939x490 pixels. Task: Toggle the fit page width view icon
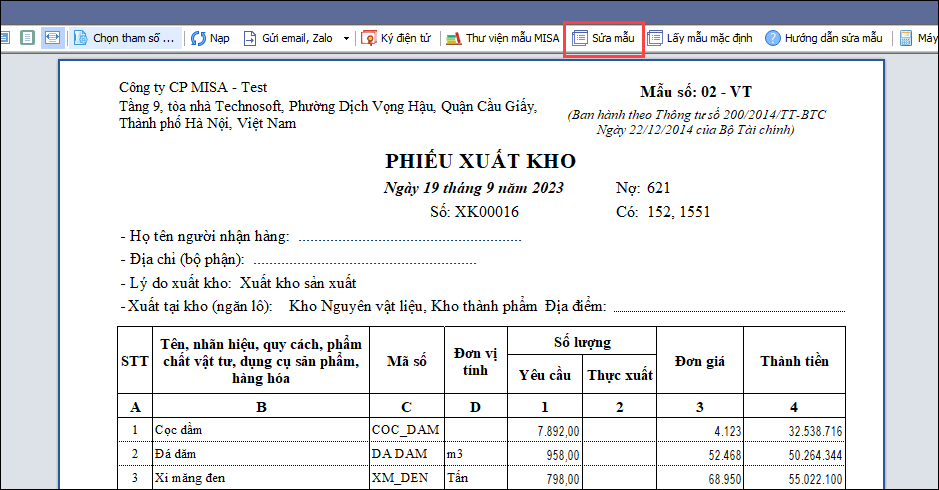click(x=51, y=38)
